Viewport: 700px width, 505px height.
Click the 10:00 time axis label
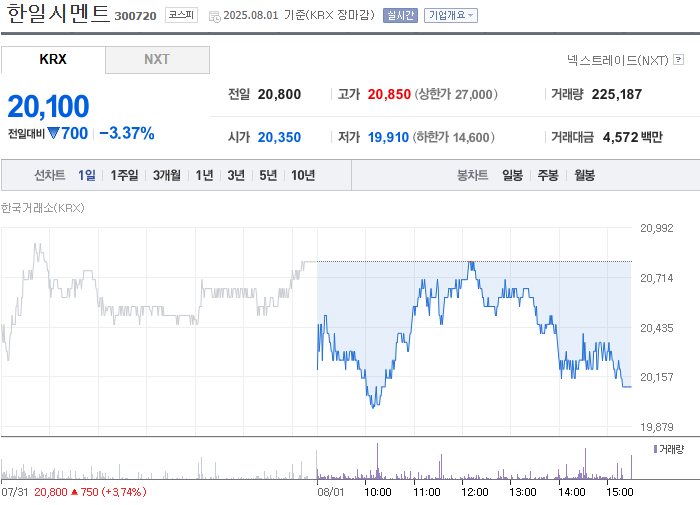coord(378,492)
